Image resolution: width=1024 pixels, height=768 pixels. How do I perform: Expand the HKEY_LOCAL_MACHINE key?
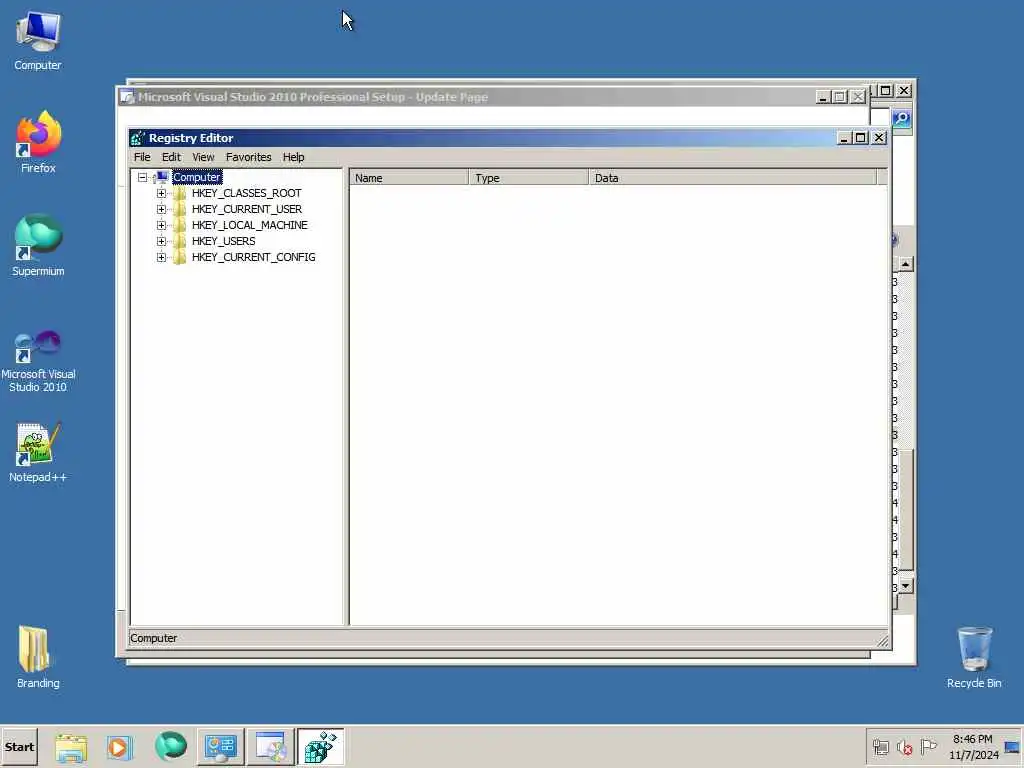(161, 225)
